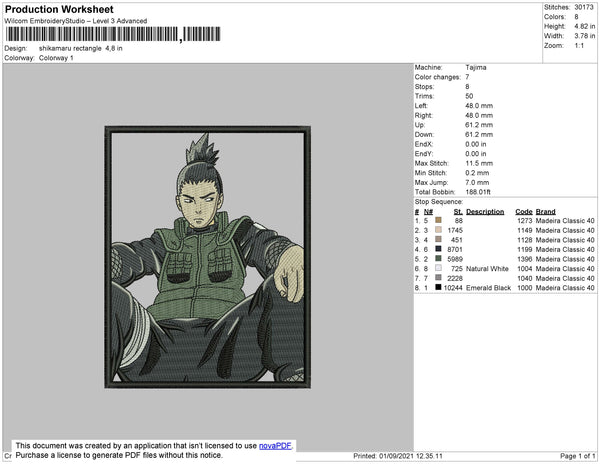Select stitch count 10244 in row 8
Viewport: 600px width, 464px height.
tap(453, 288)
